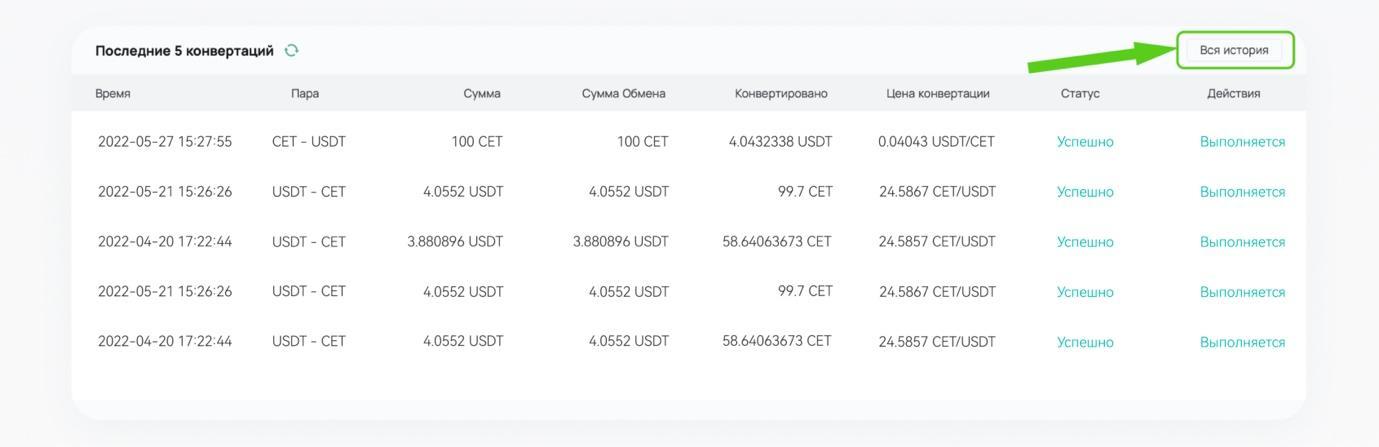Click the CET - USDT pair cell
The image size is (1379, 447).
(309, 142)
